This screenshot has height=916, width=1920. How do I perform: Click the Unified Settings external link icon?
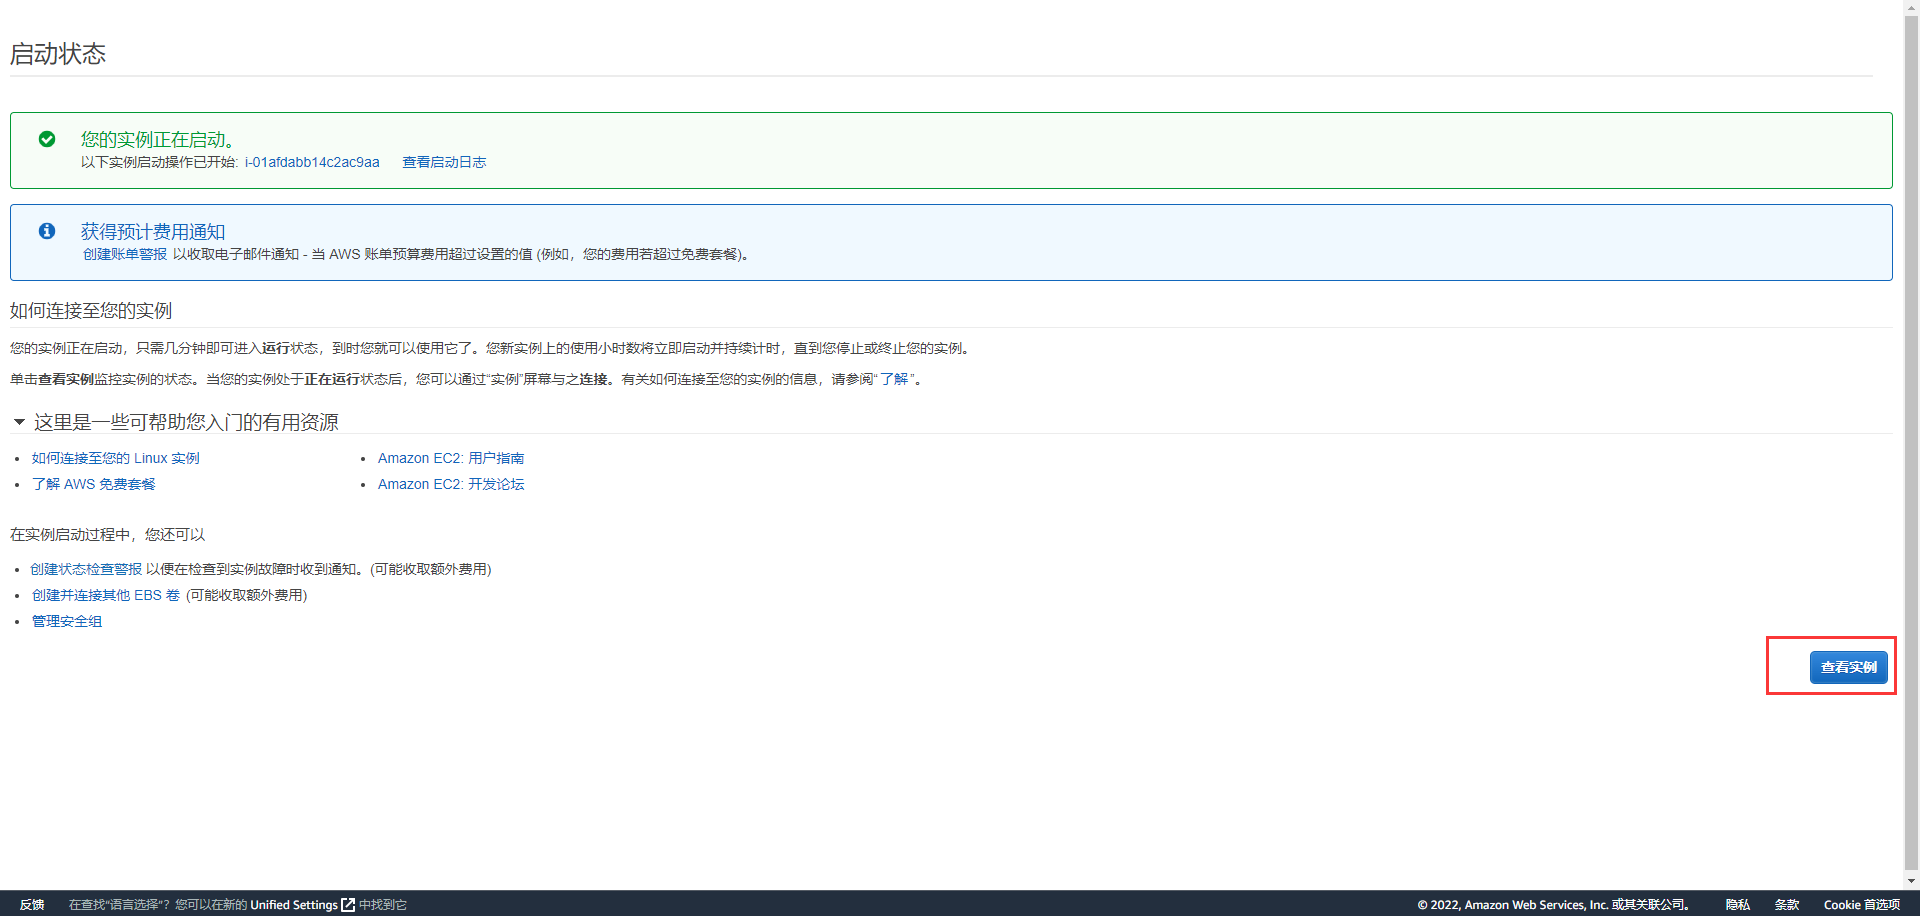coord(348,904)
